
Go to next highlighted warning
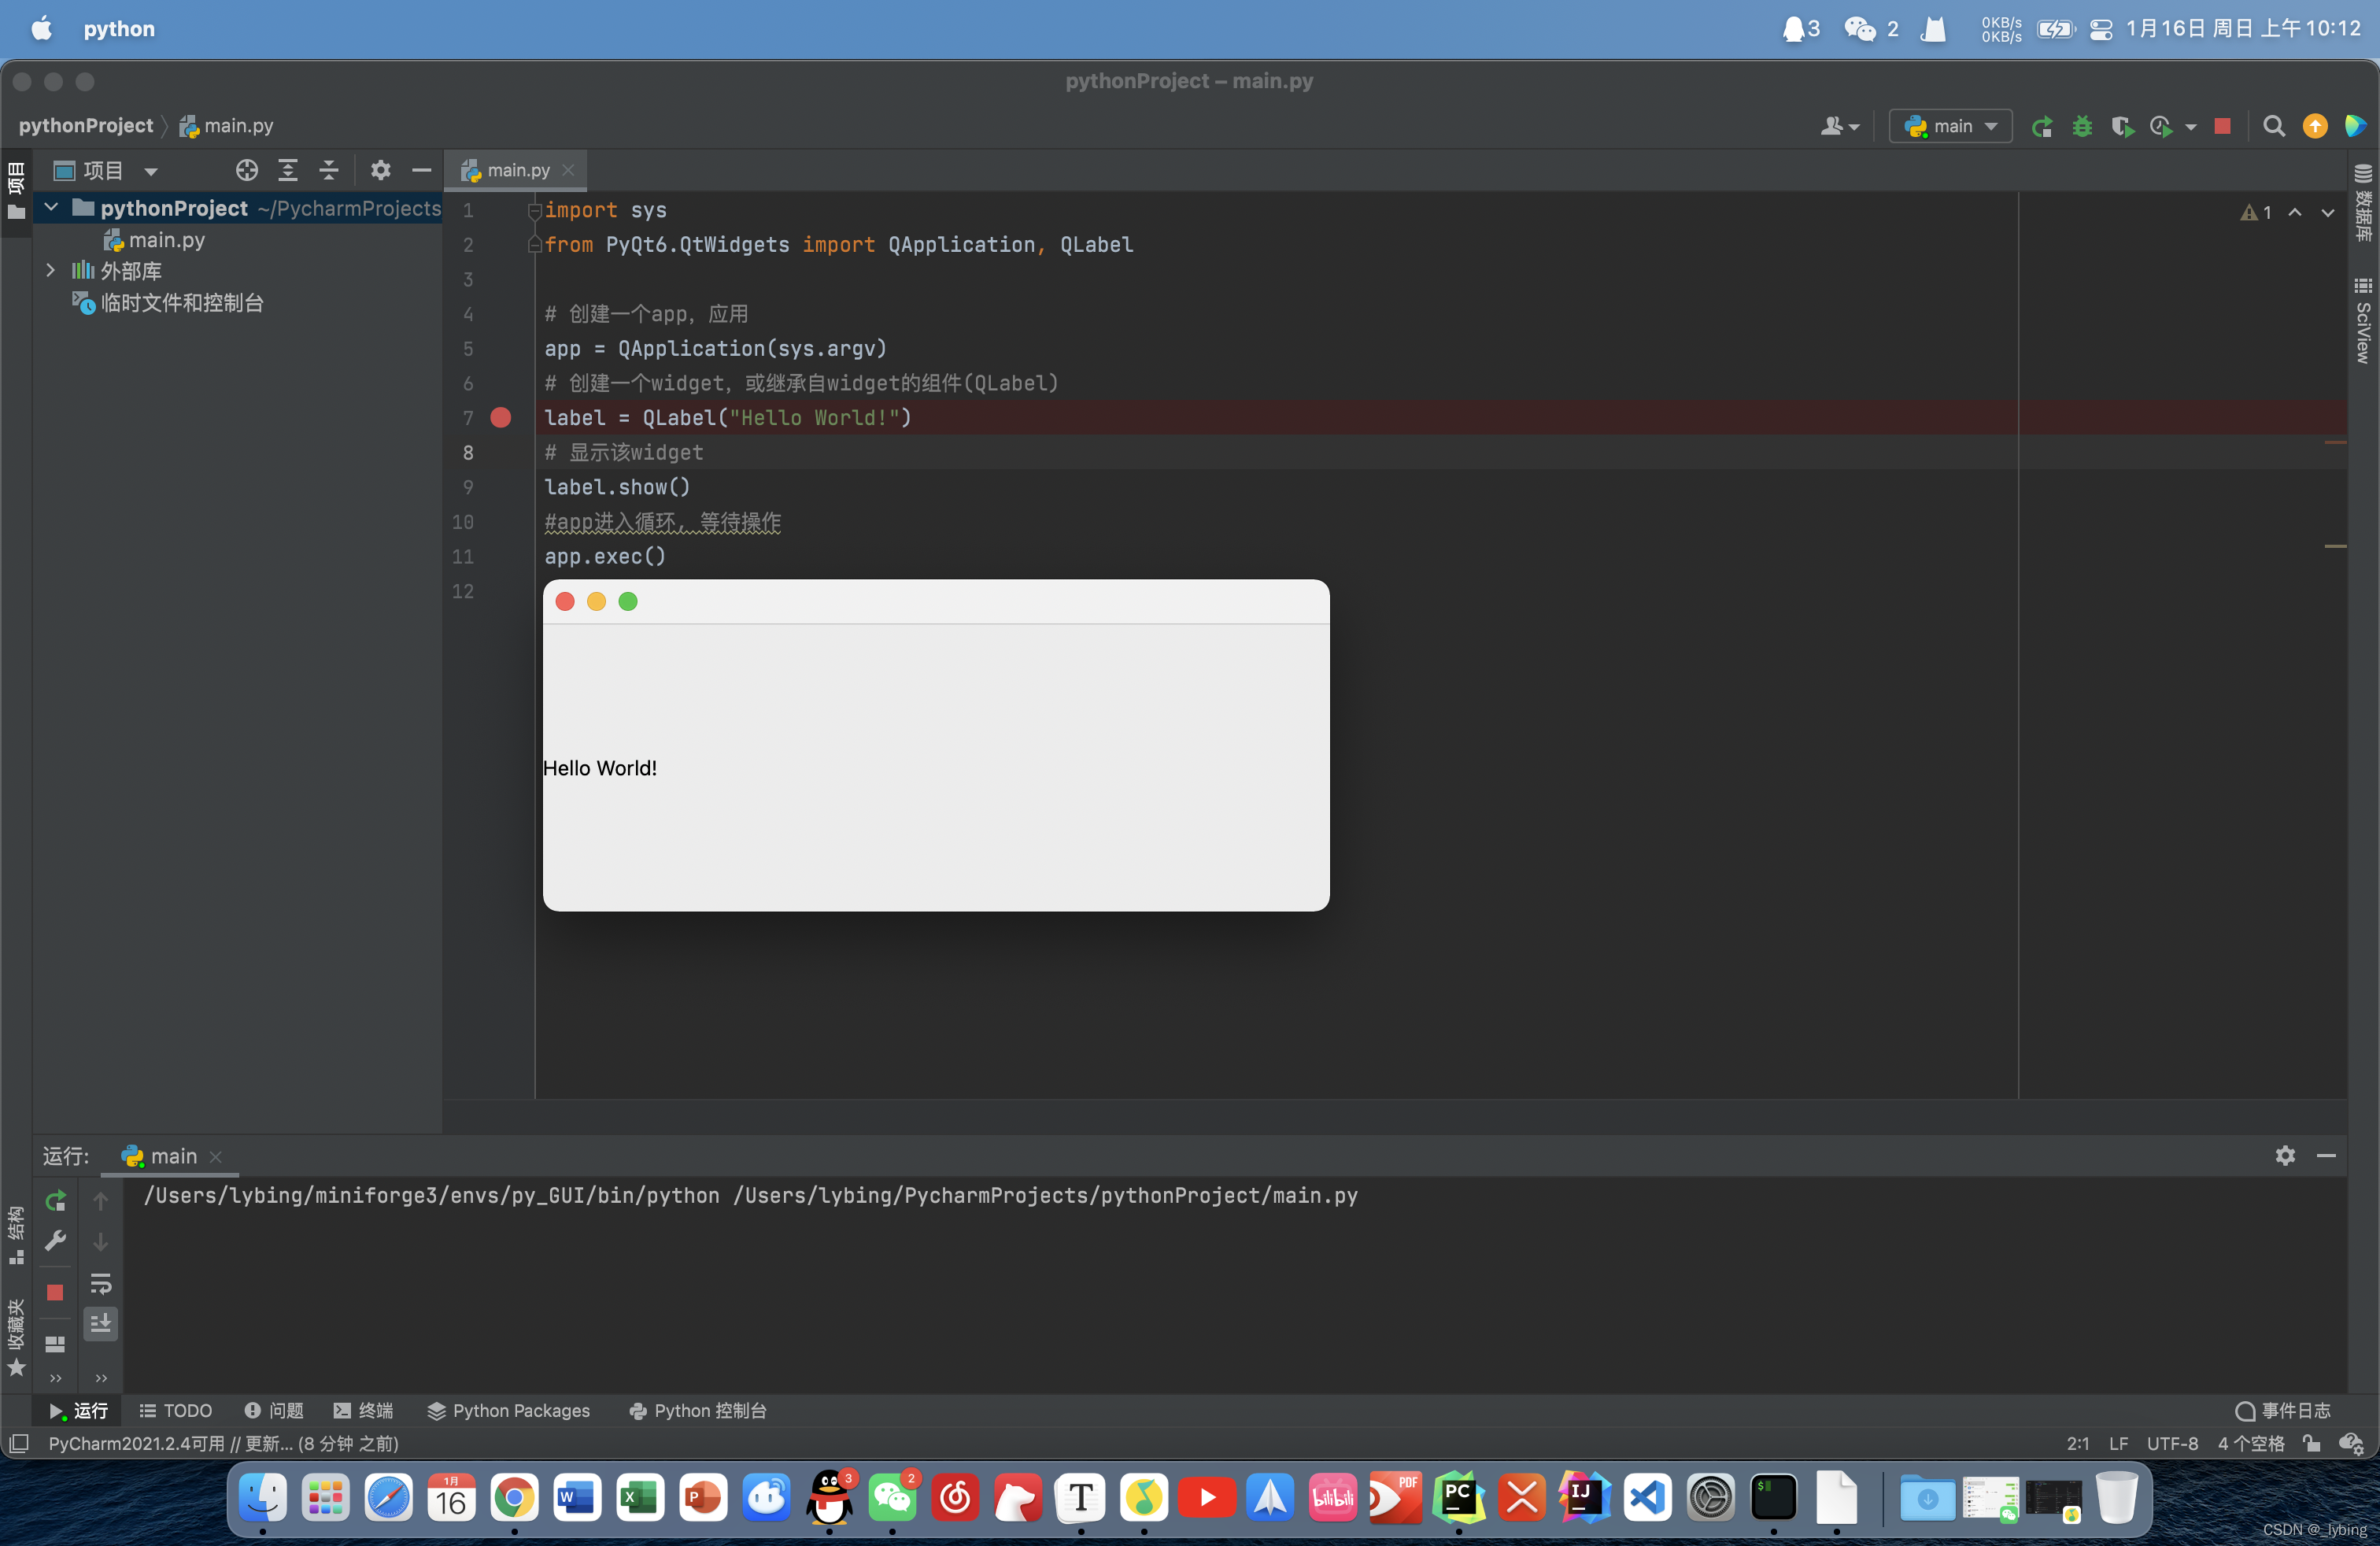coord(2327,212)
